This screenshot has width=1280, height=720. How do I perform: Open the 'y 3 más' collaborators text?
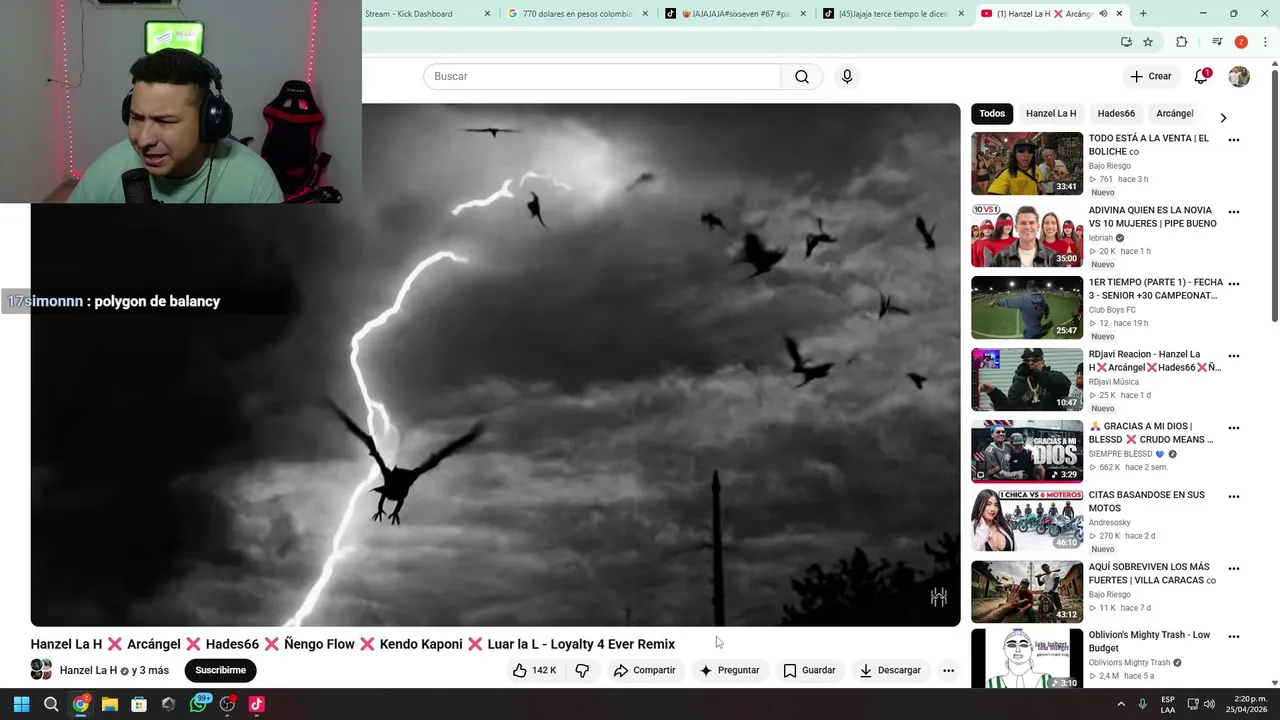point(150,670)
